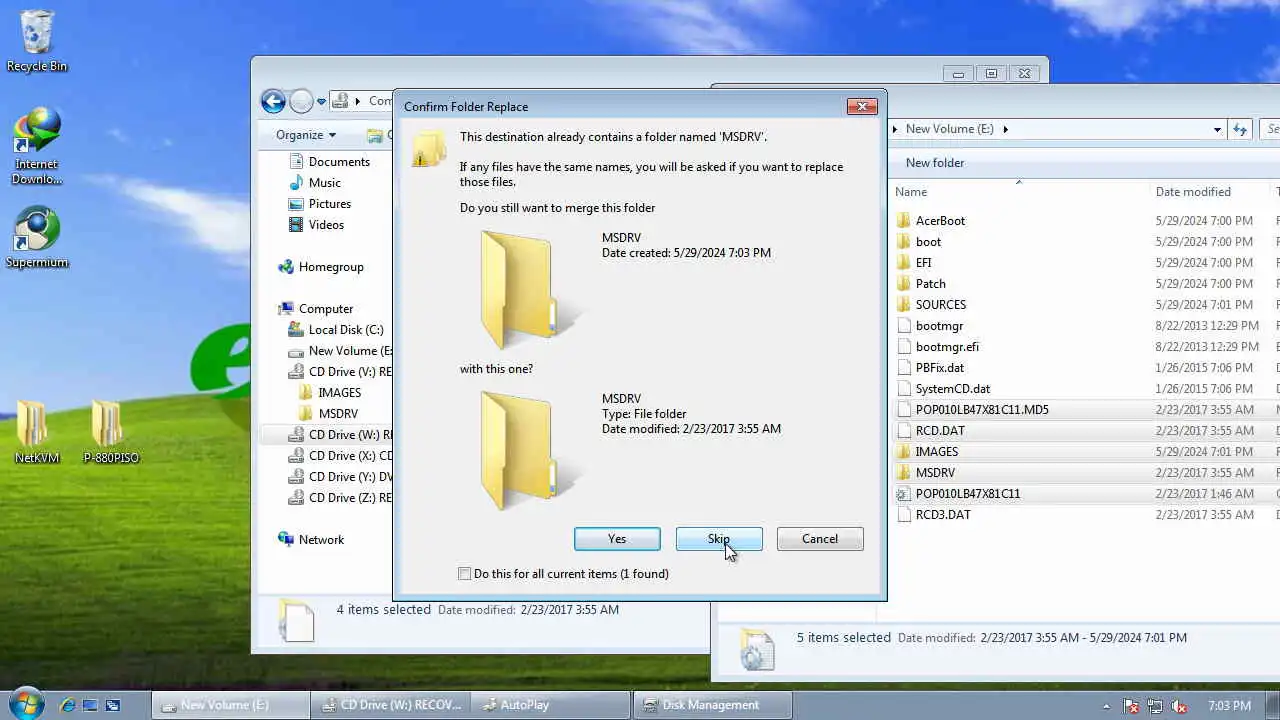Screen dimensions: 1280x720
Task: Open the clock showing 7:03 PM
Action: 1229,706
